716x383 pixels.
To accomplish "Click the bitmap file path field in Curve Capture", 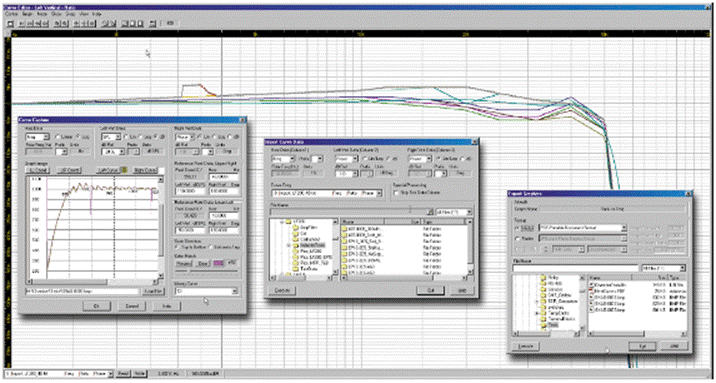I will point(82,291).
